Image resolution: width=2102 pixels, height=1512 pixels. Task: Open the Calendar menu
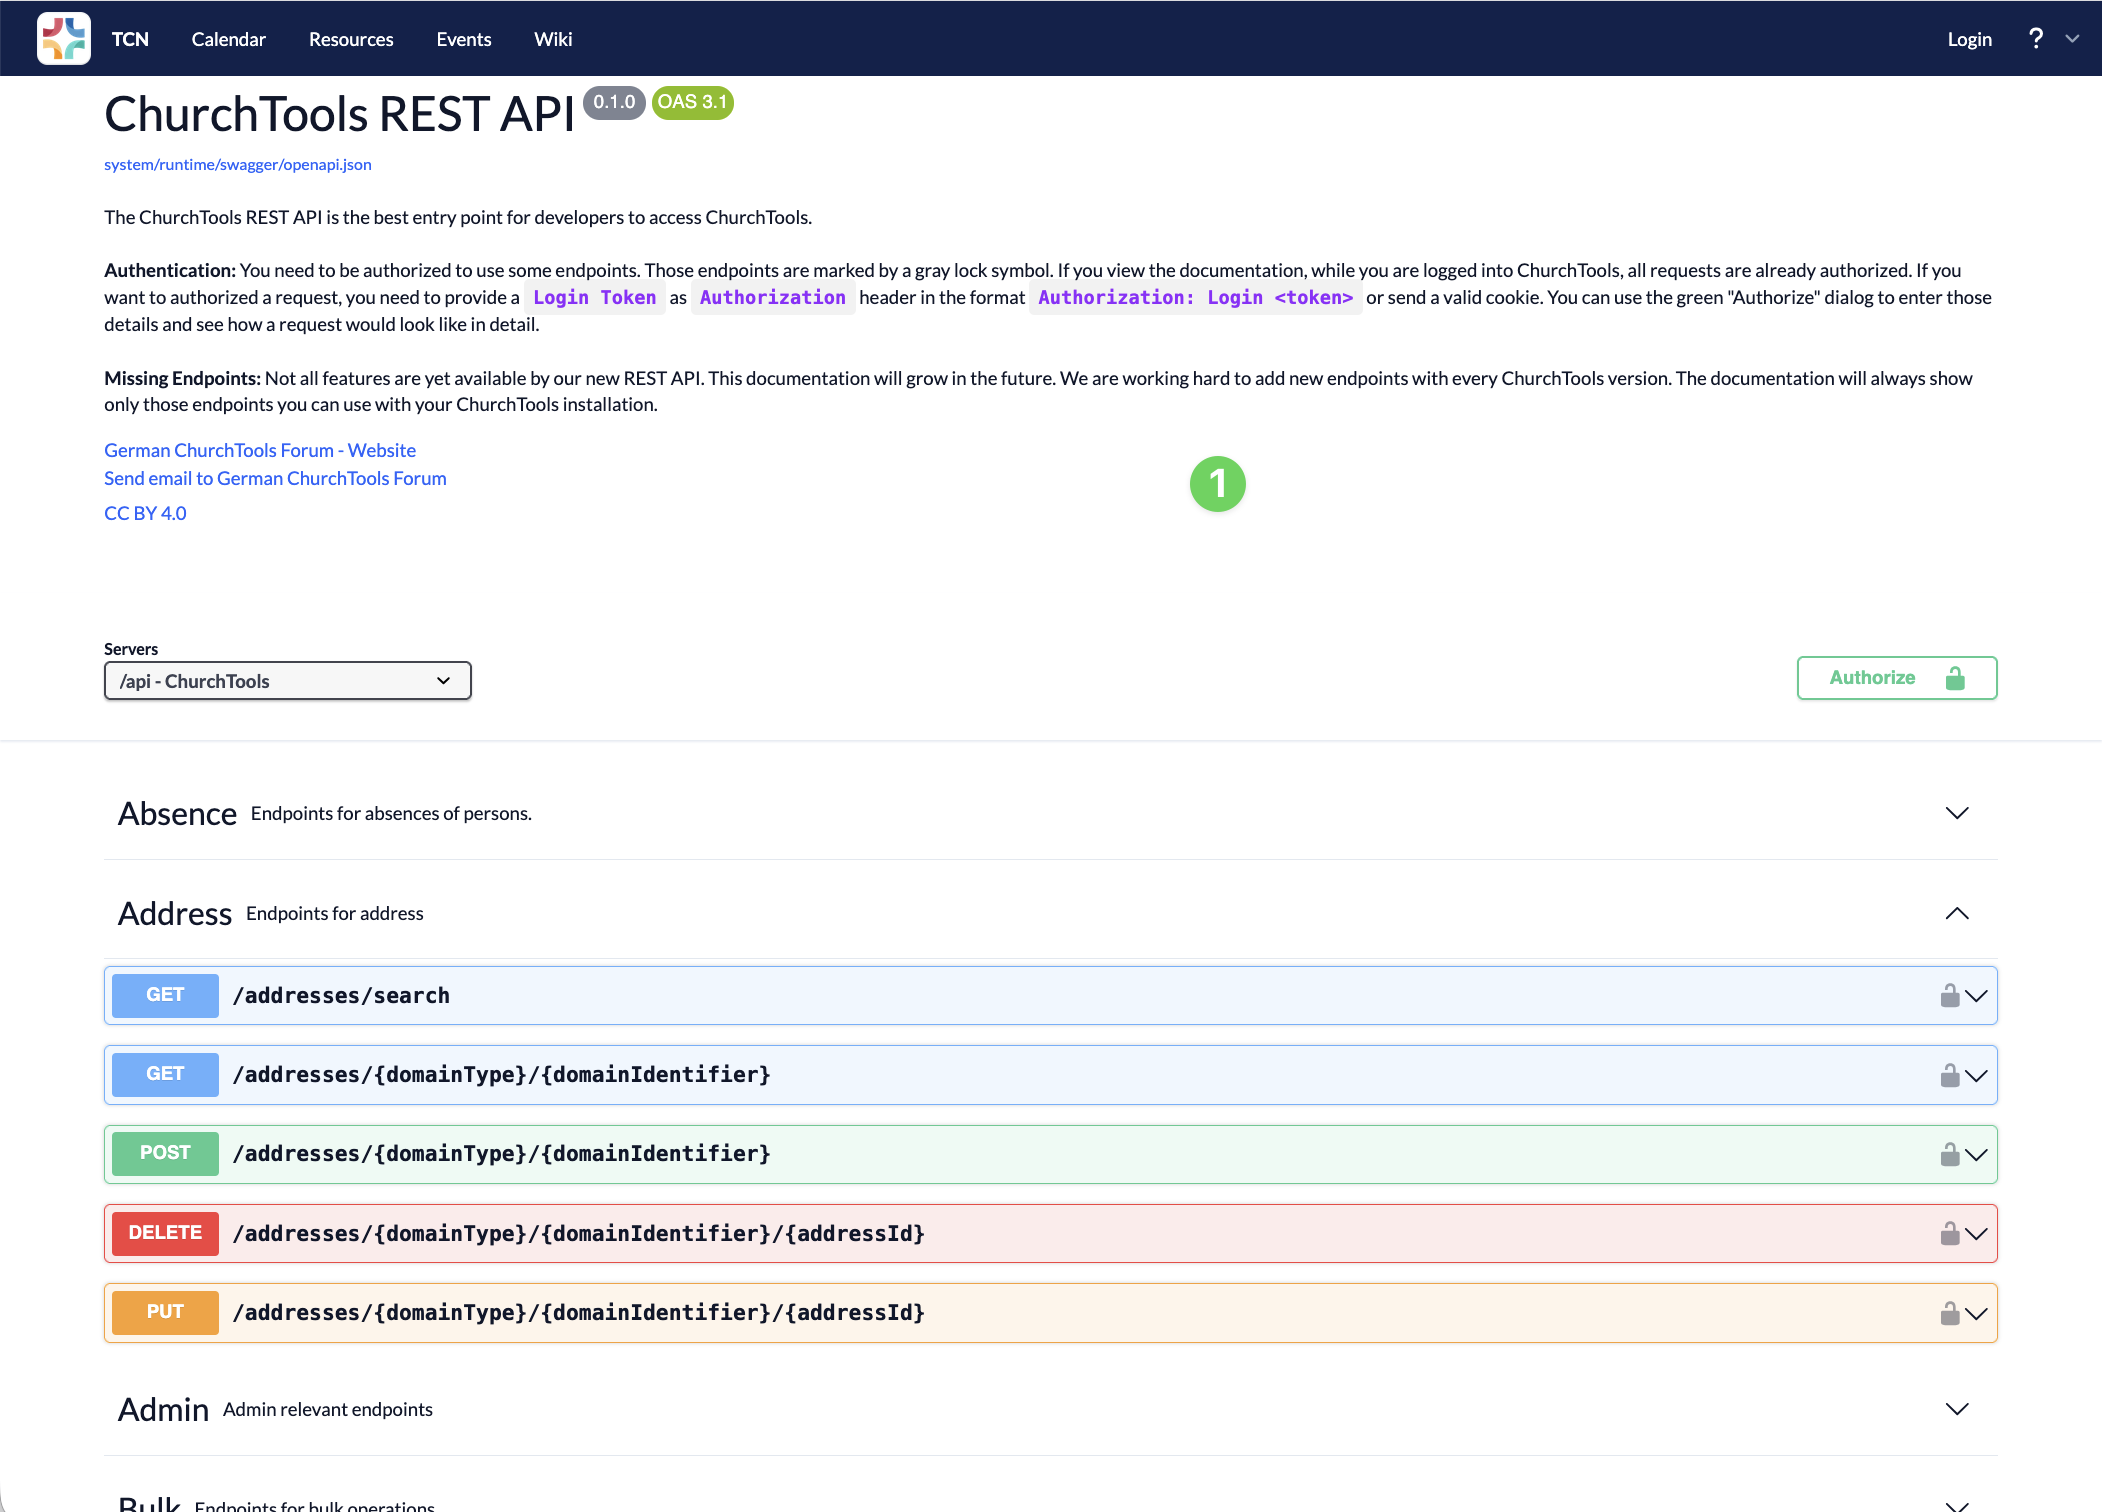click(x=229, y=39)
